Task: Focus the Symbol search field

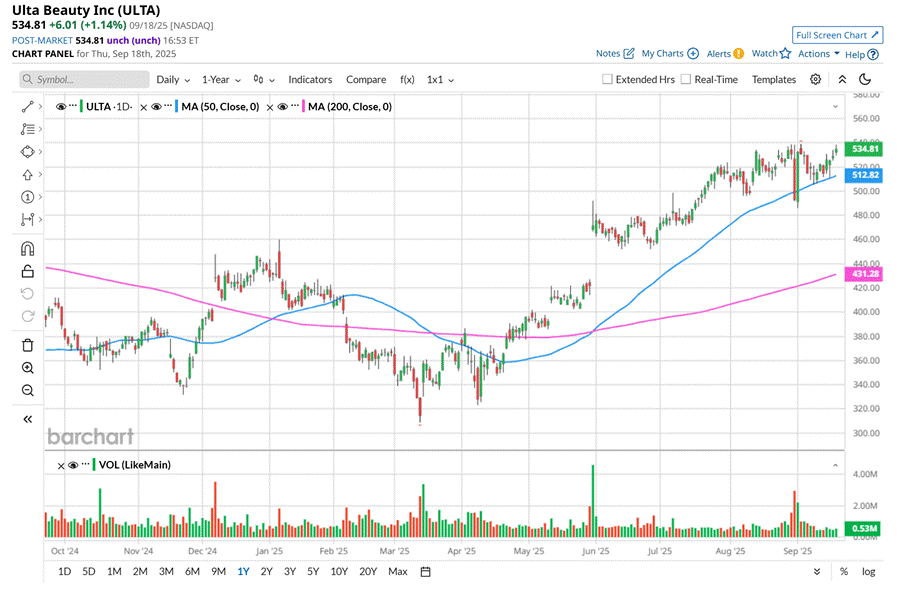Action: coord(84,80)
